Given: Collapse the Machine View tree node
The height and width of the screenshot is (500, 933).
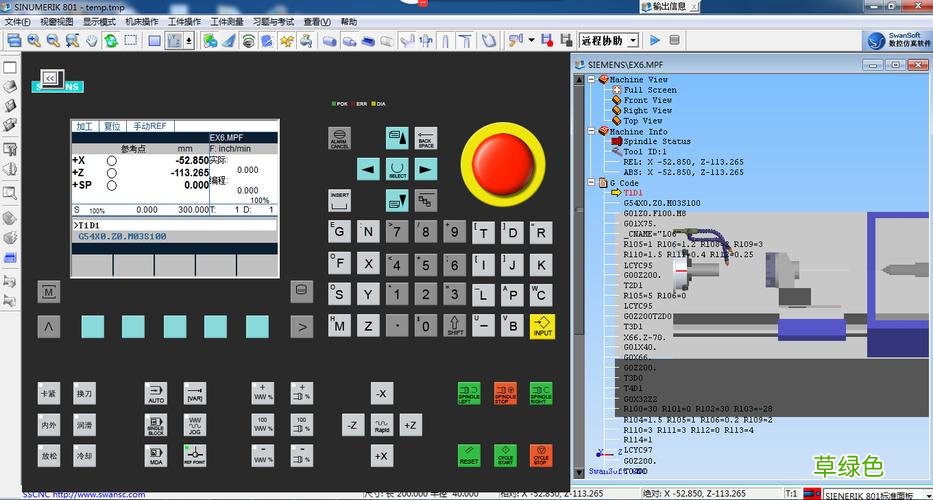Looking at the screenshot, I should pyautogui.click(x=593, y=80).
